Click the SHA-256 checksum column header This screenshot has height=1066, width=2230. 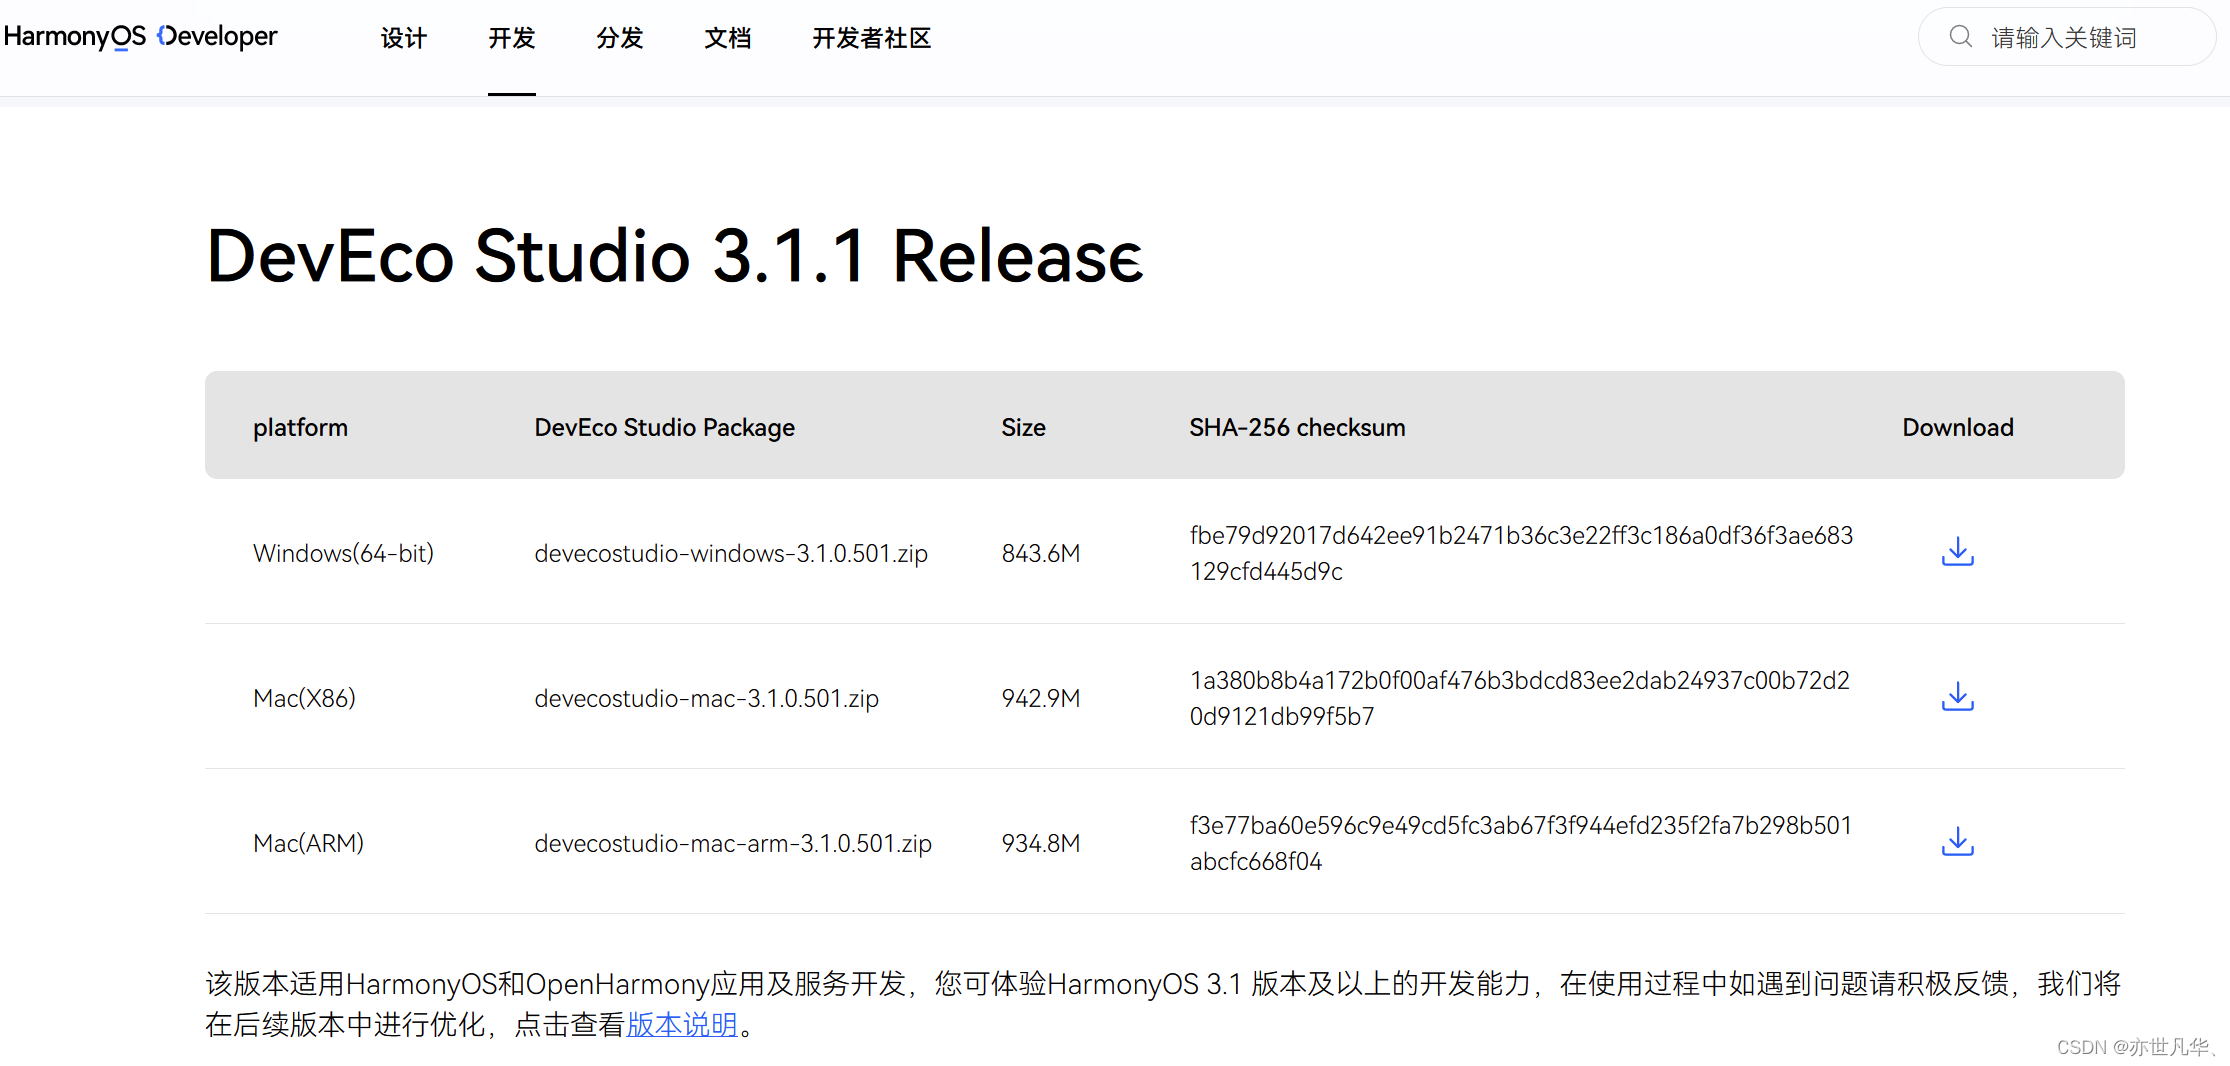click(1297, 427)
